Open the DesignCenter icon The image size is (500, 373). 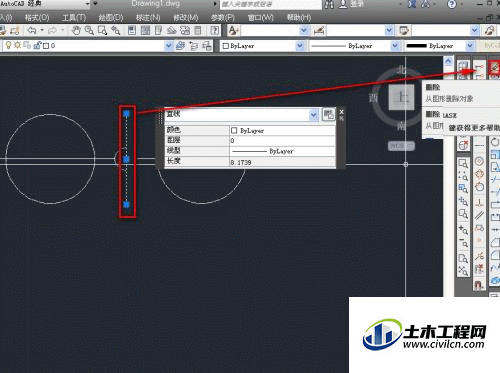coord(145,31)
